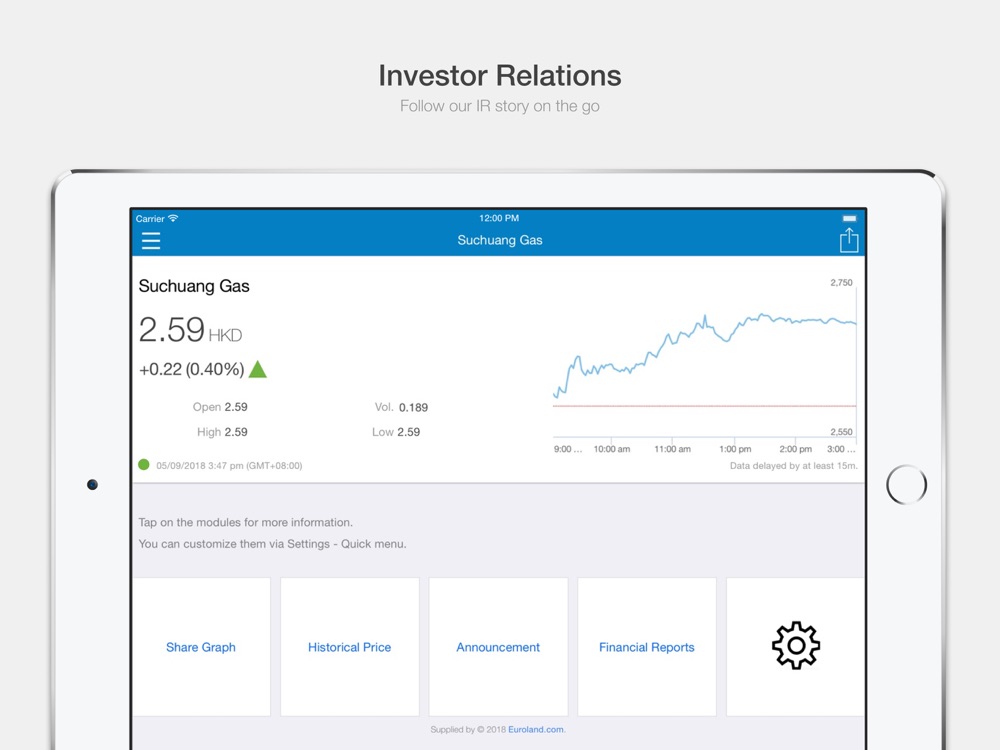
Task: Open the Announcement module
Action: pos(498,646)
